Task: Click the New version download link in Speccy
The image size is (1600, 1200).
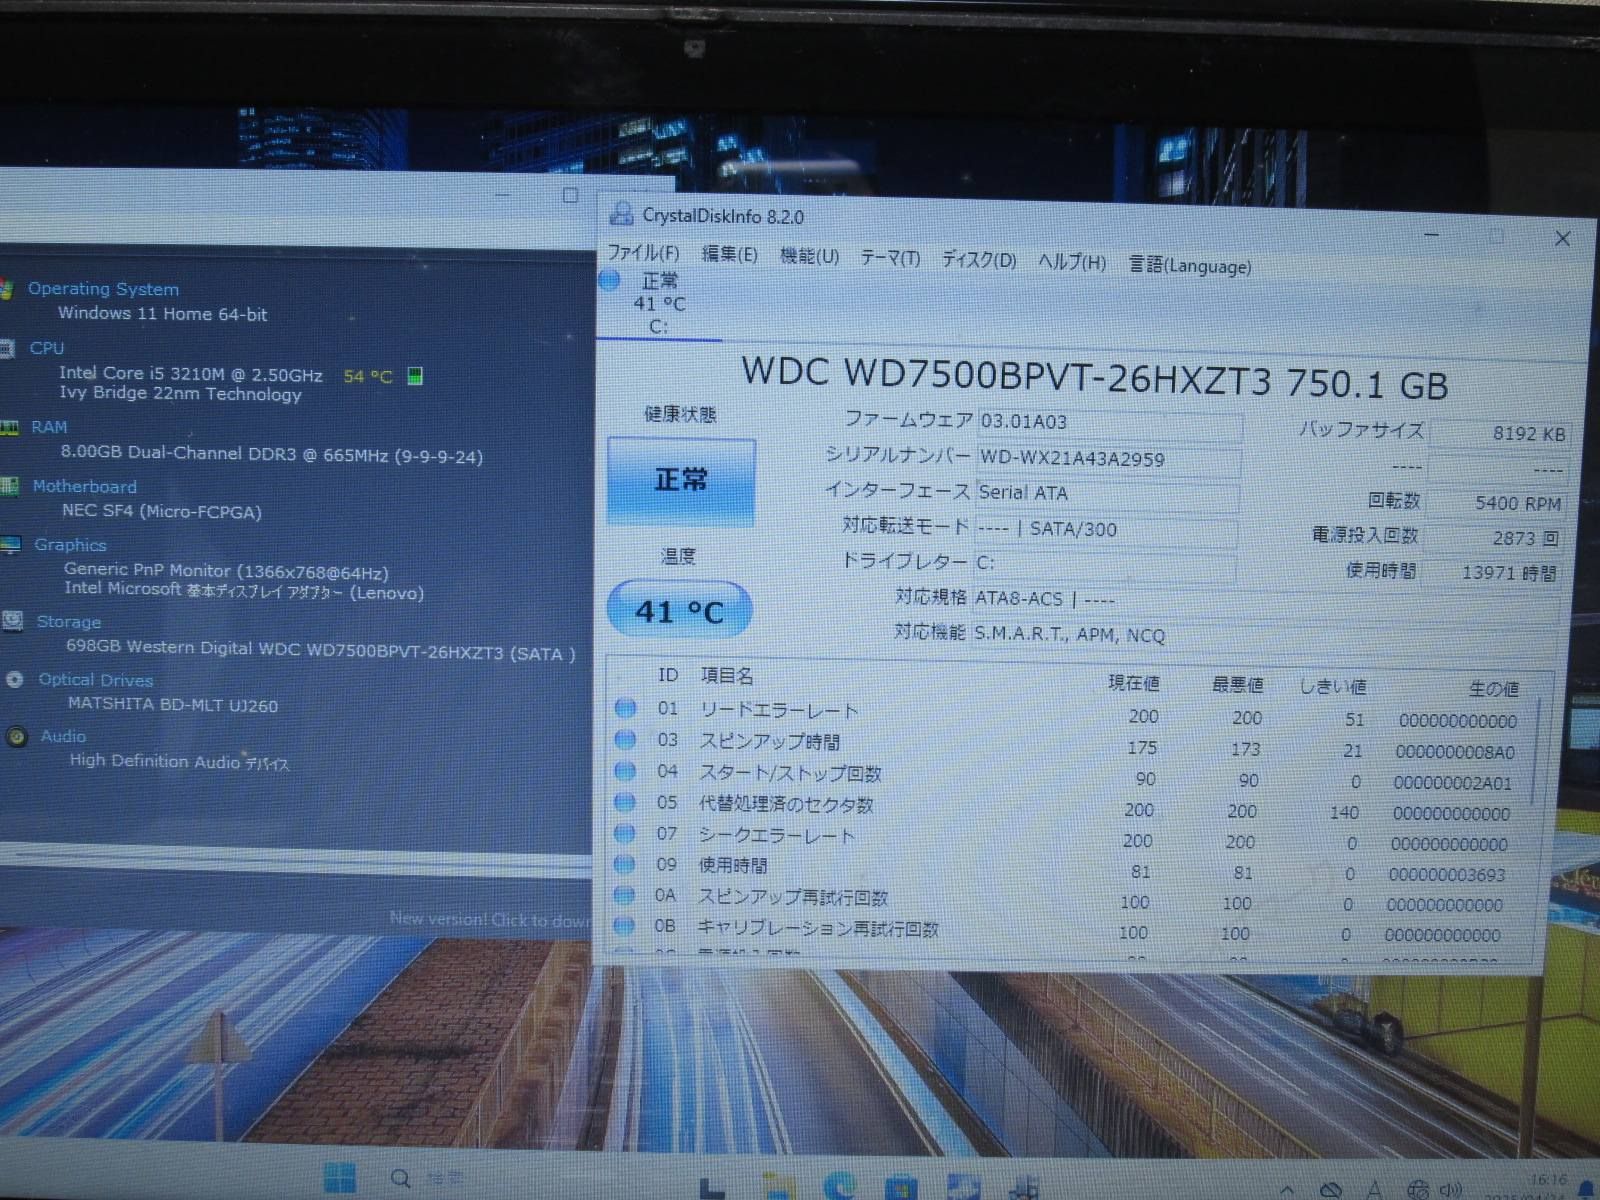Action: [490, 919]
